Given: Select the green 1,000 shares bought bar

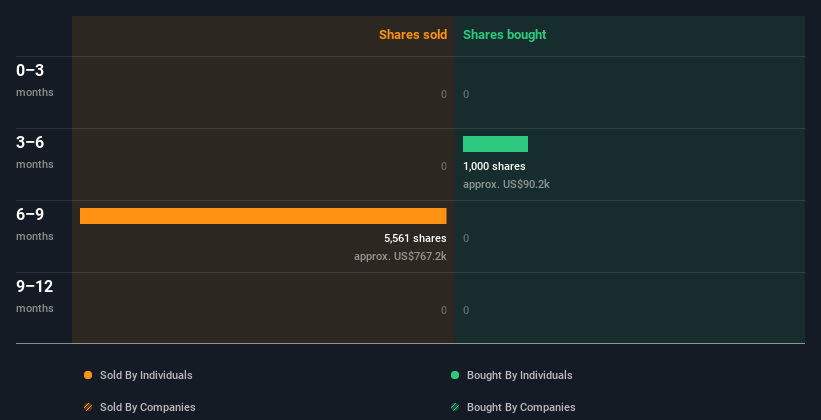Looking at the screenshot, I should 495,144.
